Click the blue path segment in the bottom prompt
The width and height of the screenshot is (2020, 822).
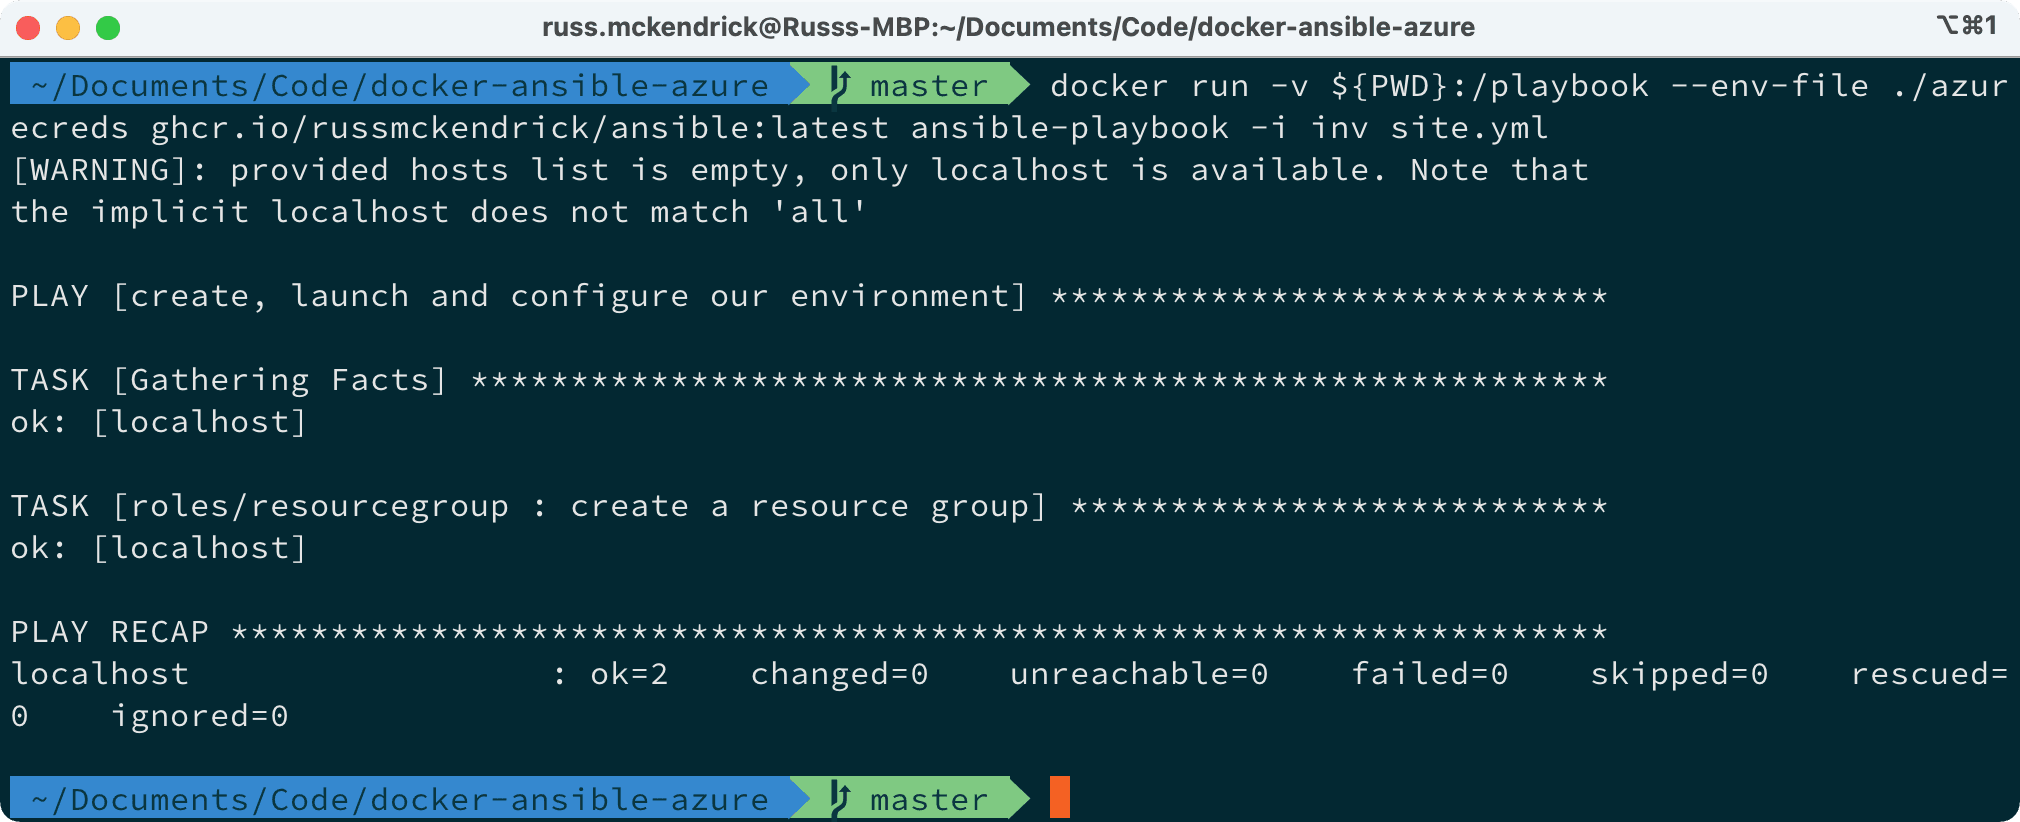(x=400, y=799)
